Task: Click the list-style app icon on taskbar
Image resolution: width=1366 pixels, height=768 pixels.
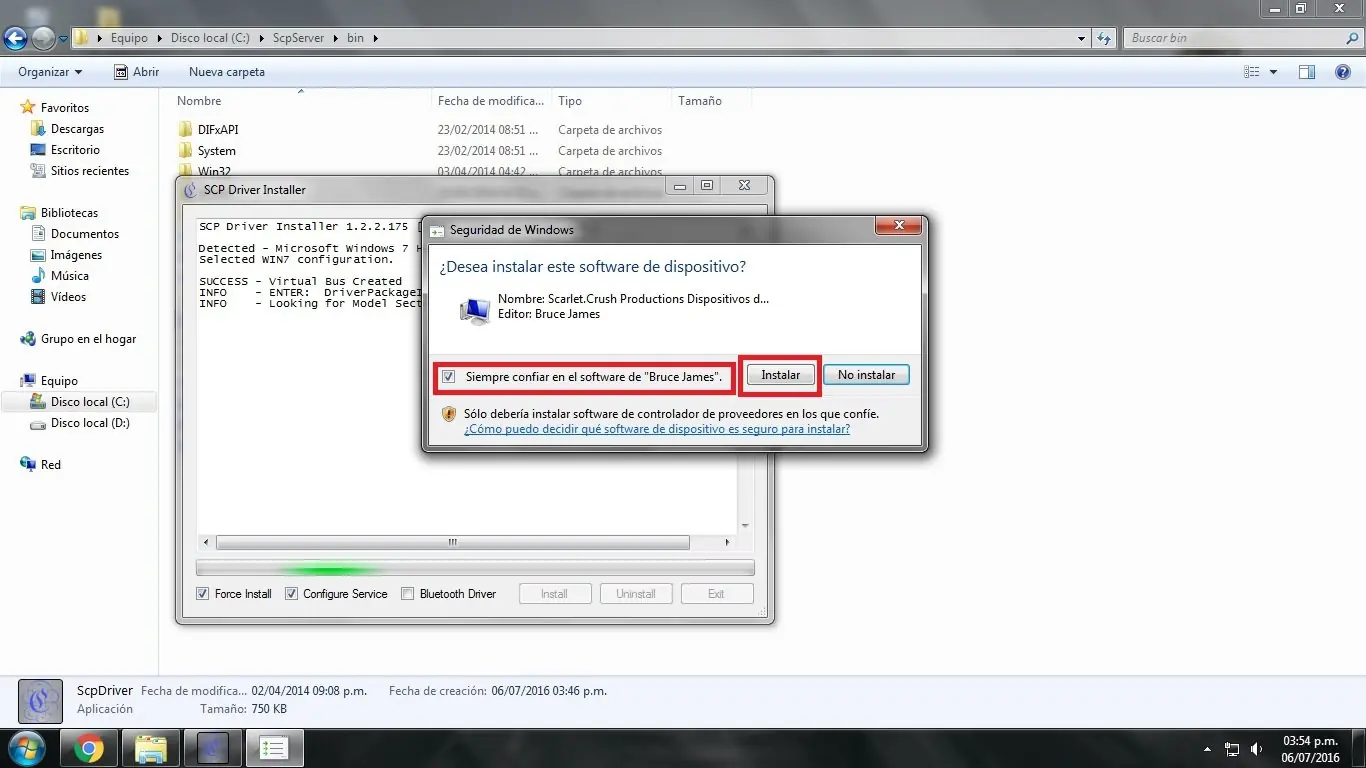Action: point(274,748)
